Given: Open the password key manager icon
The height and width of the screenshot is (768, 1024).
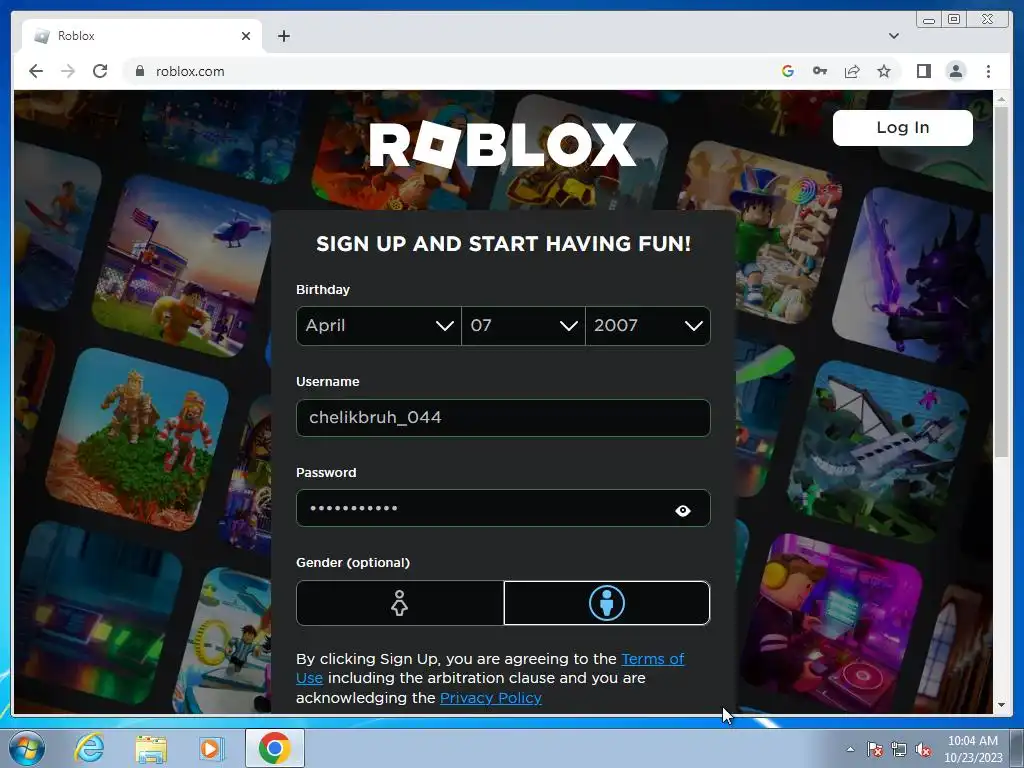Looking at the screenshot, I should click(x=820, y=71).
